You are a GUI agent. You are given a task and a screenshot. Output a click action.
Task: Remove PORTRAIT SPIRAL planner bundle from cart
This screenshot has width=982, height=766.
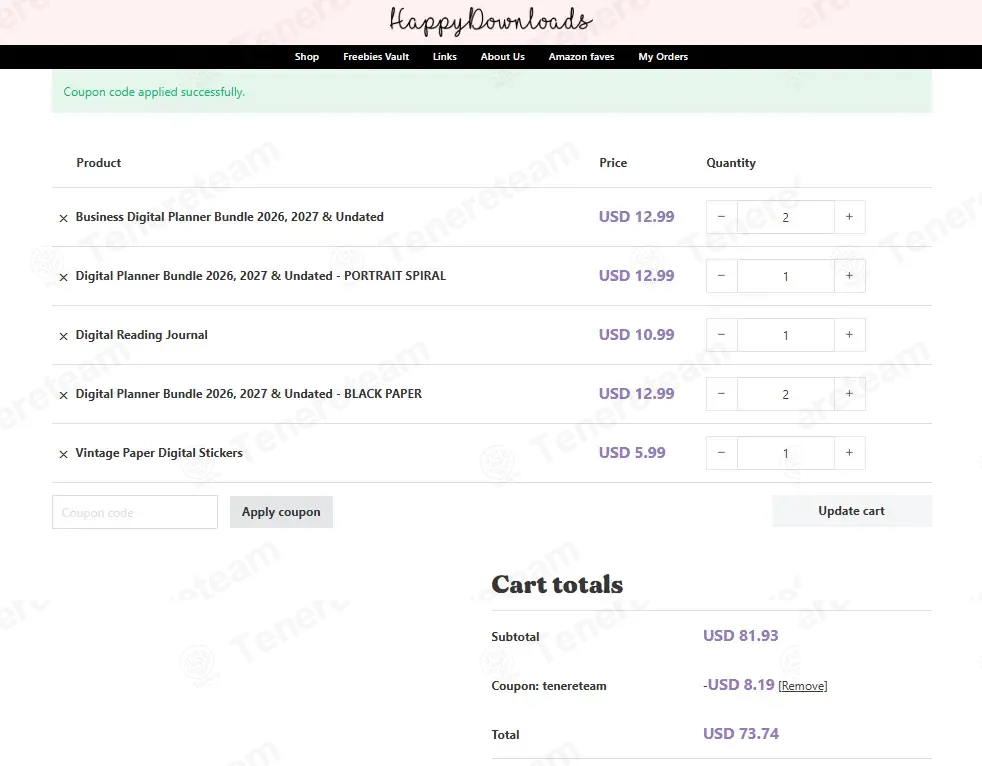click(x=63, y=277)
